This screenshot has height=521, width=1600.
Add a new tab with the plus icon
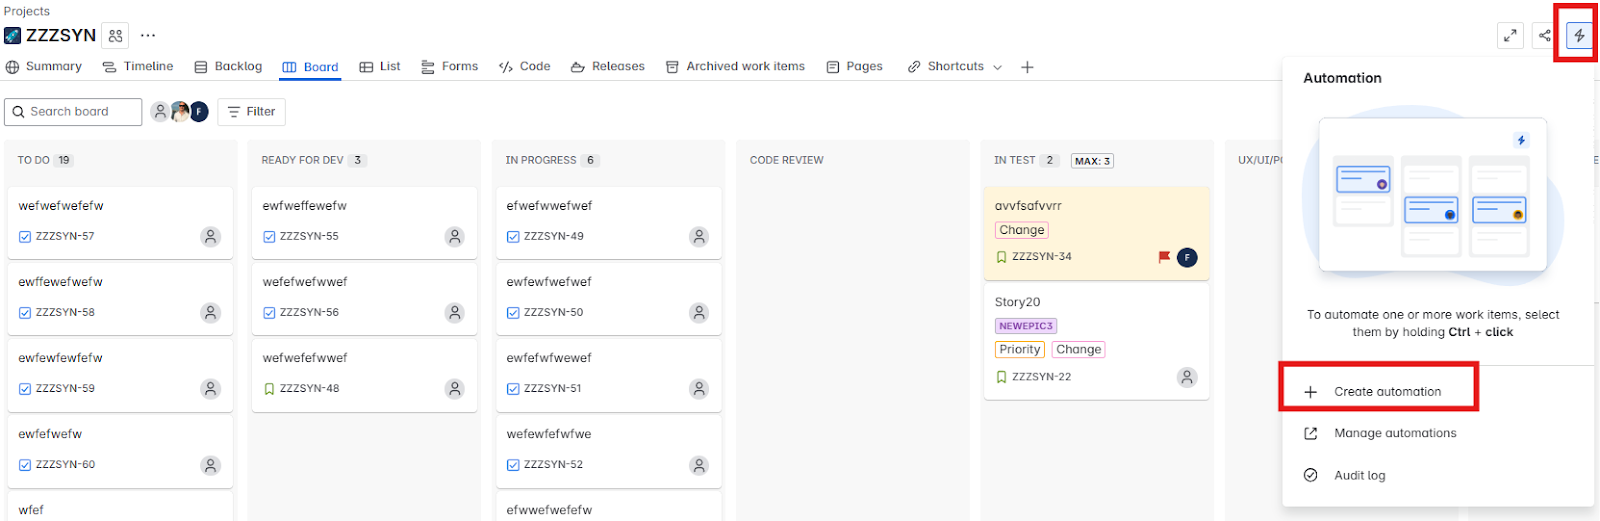coord(1027,67)
